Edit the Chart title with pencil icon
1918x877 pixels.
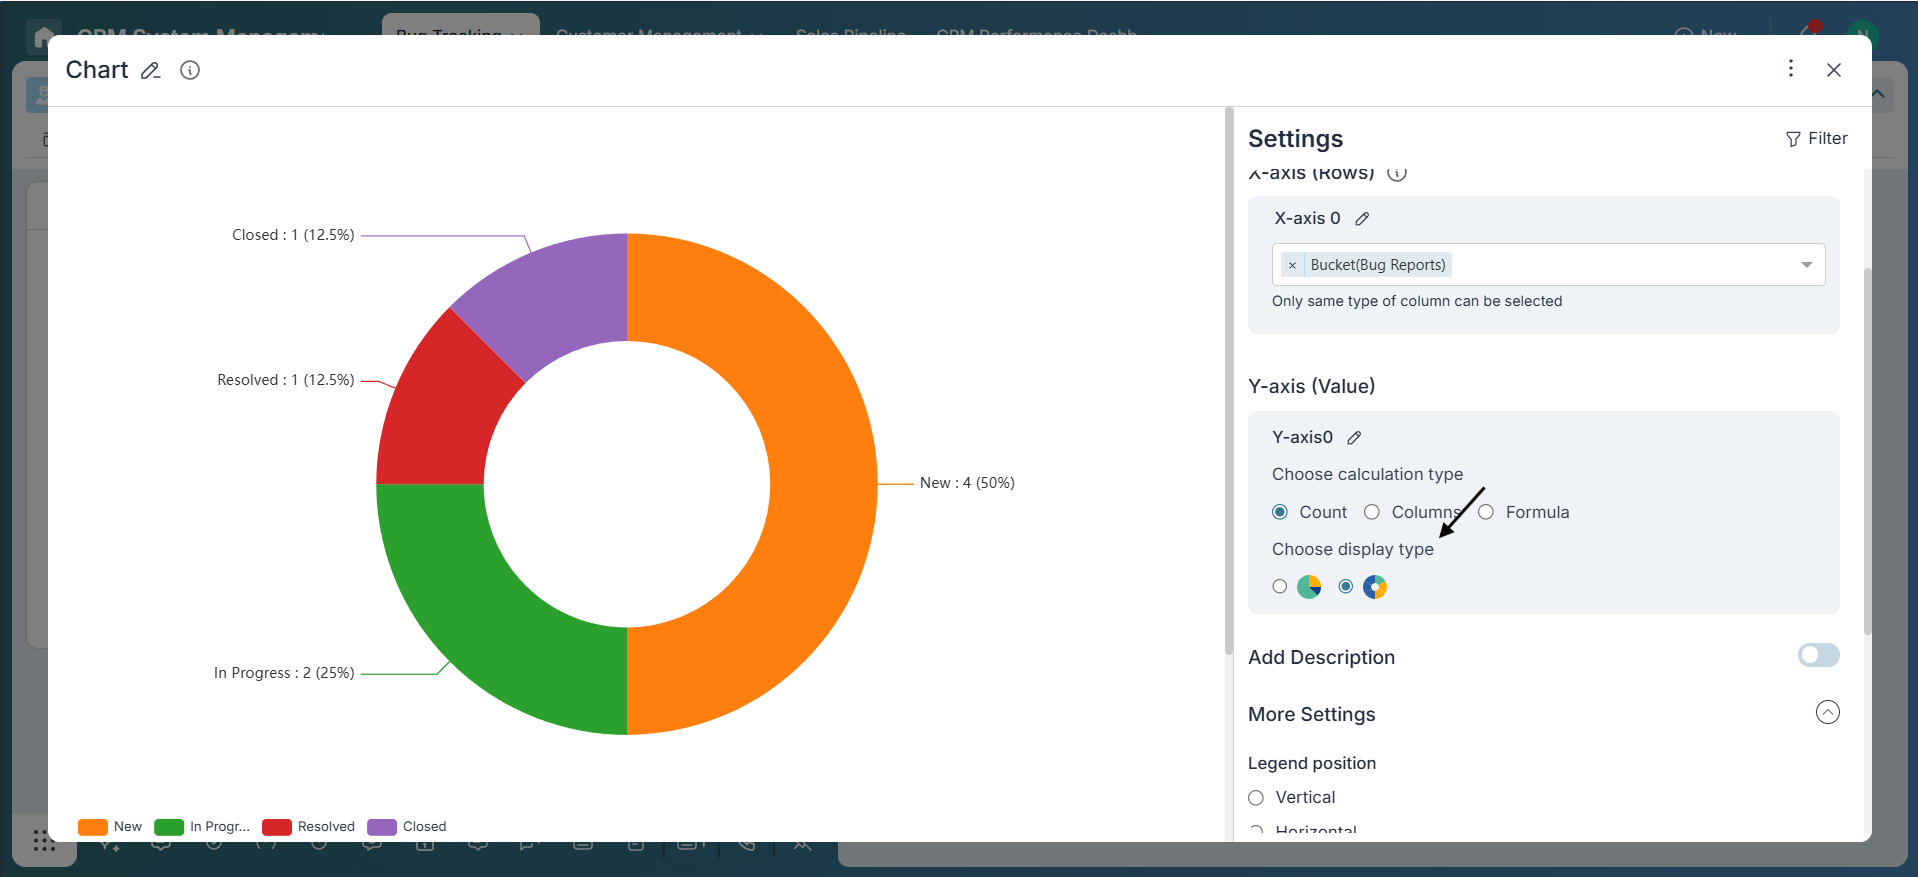coord(150,70)
